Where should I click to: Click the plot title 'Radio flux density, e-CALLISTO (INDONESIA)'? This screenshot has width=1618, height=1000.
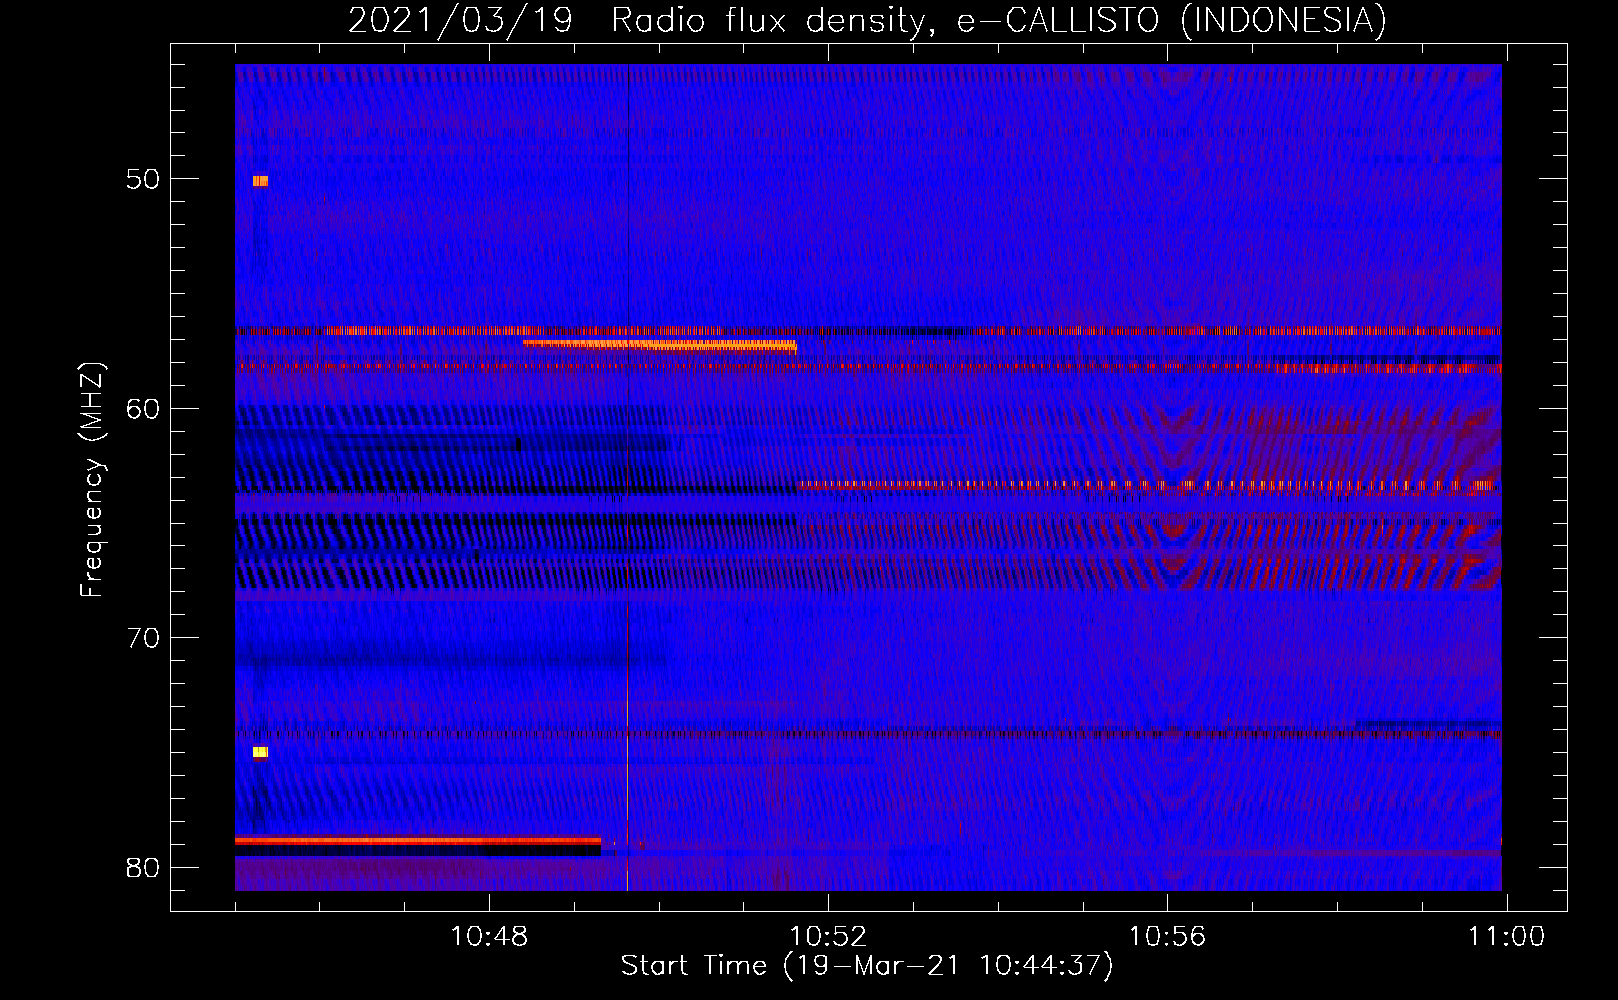click(999, 20)
